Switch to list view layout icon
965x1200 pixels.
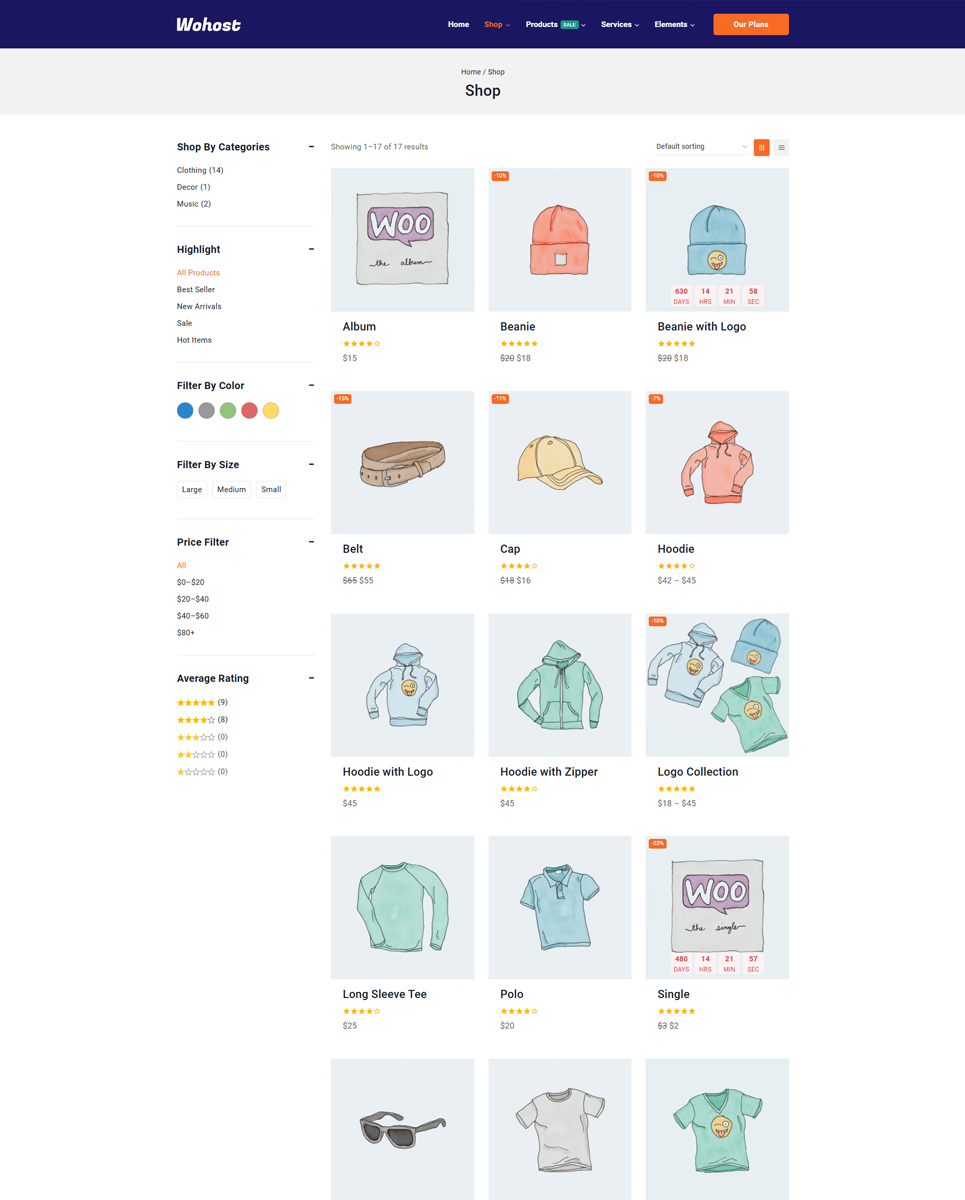click(x=781, y=147)
